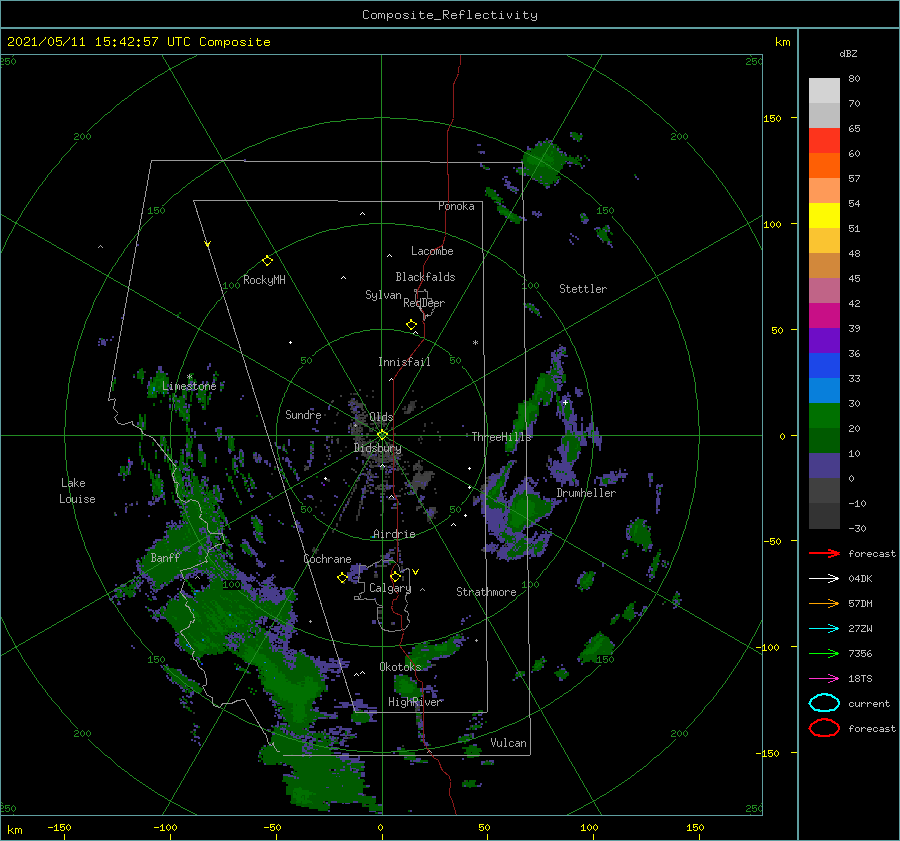
Task: Click the Calgary city label
Action: click(x=390, y=588)
